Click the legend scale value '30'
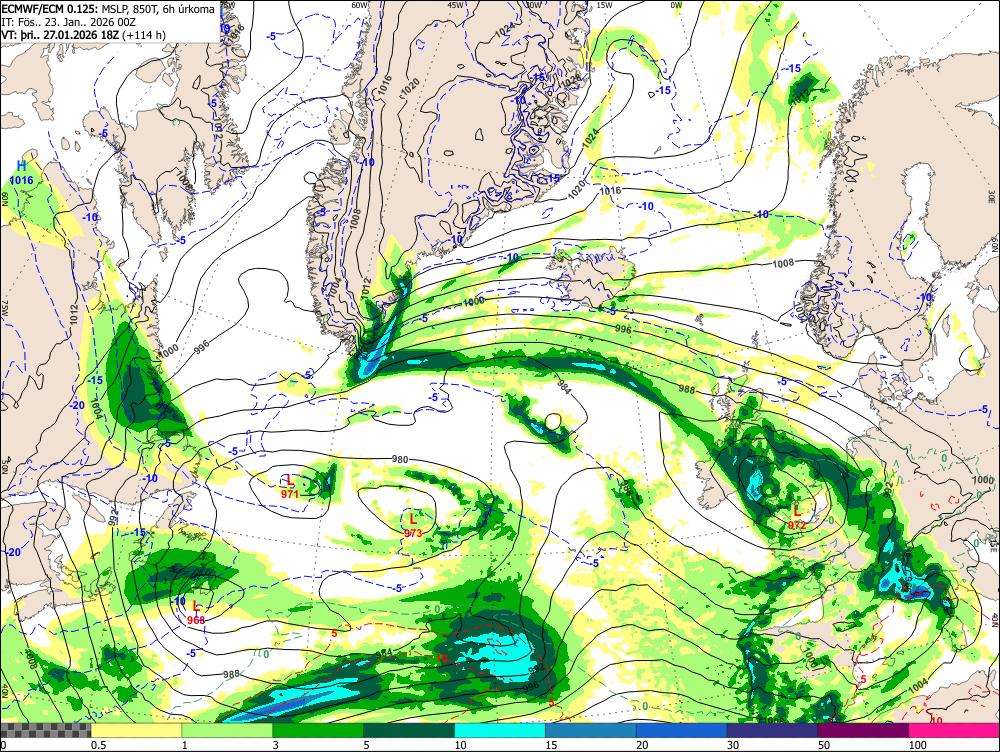Viewport: 1000px width, 752px height. click(x=733, y=745)
